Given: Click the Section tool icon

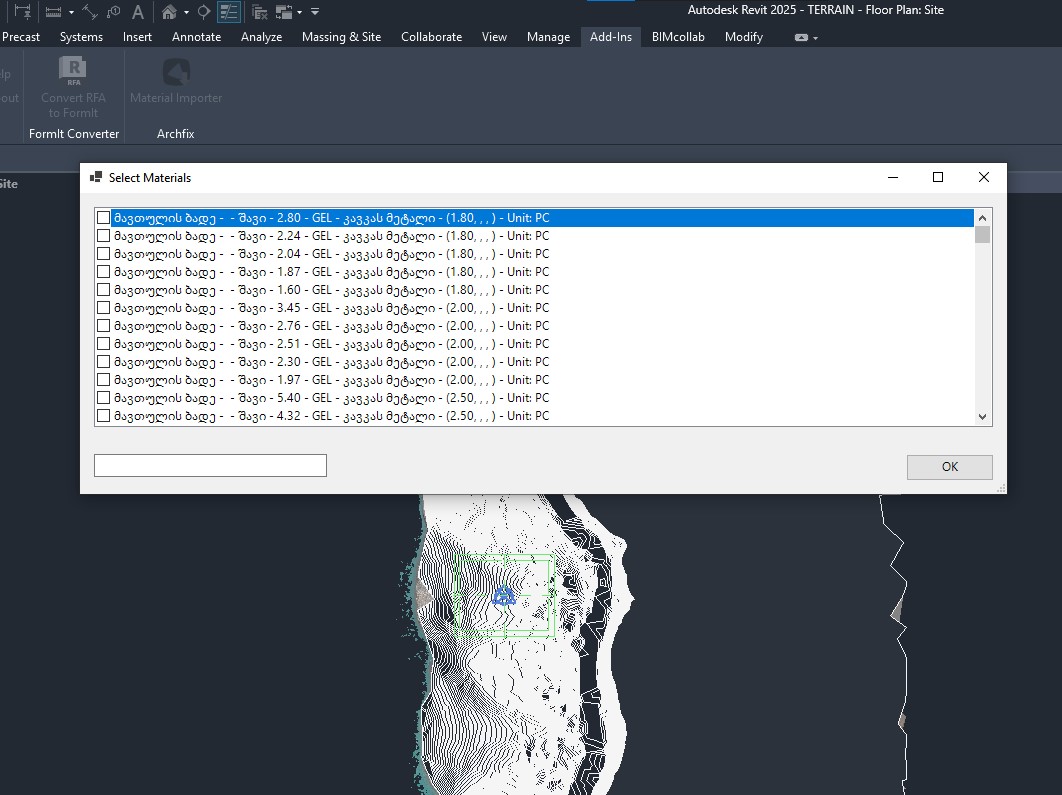Looking at the screenshot, I should [x=203, y=12].
